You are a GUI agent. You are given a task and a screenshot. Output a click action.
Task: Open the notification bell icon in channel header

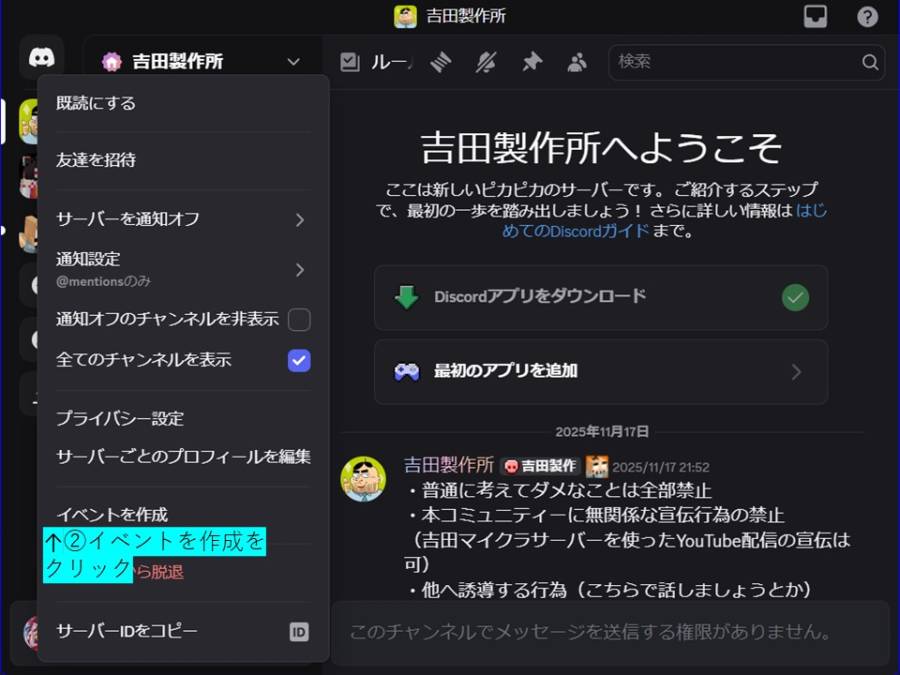click(486, 61)
